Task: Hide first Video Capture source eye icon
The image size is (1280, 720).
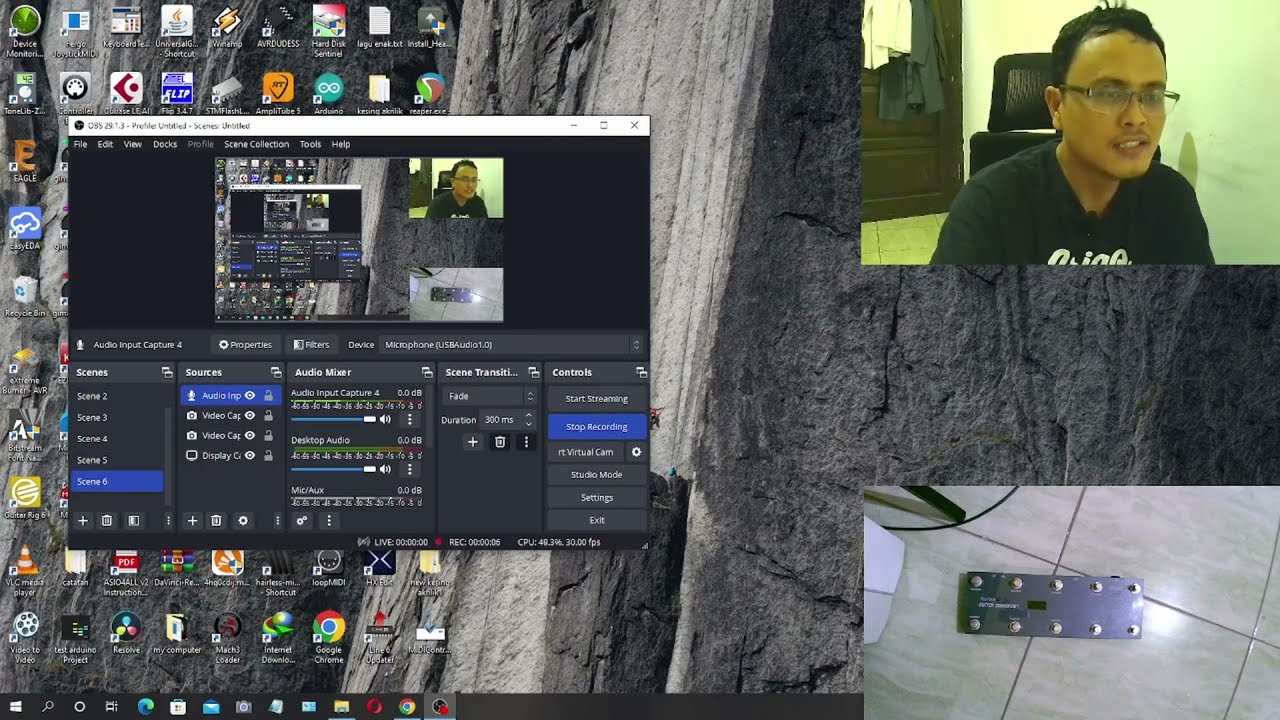Action: (250, 416)
